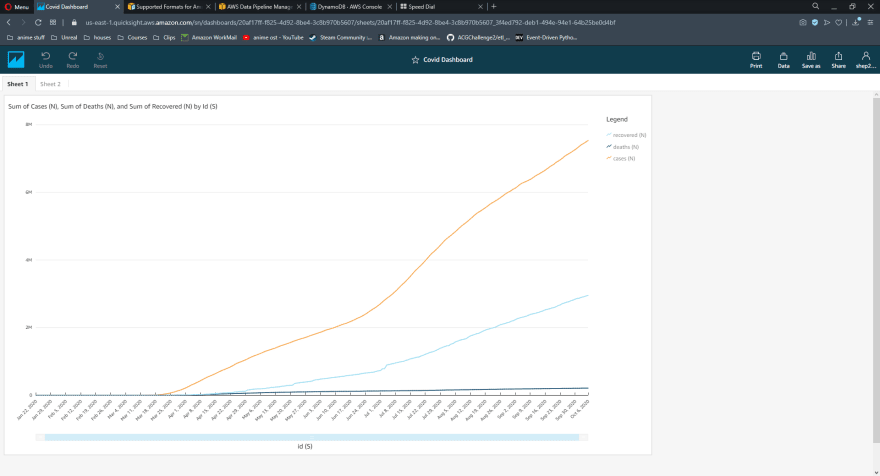Click the snapshot camera icon

803,22
